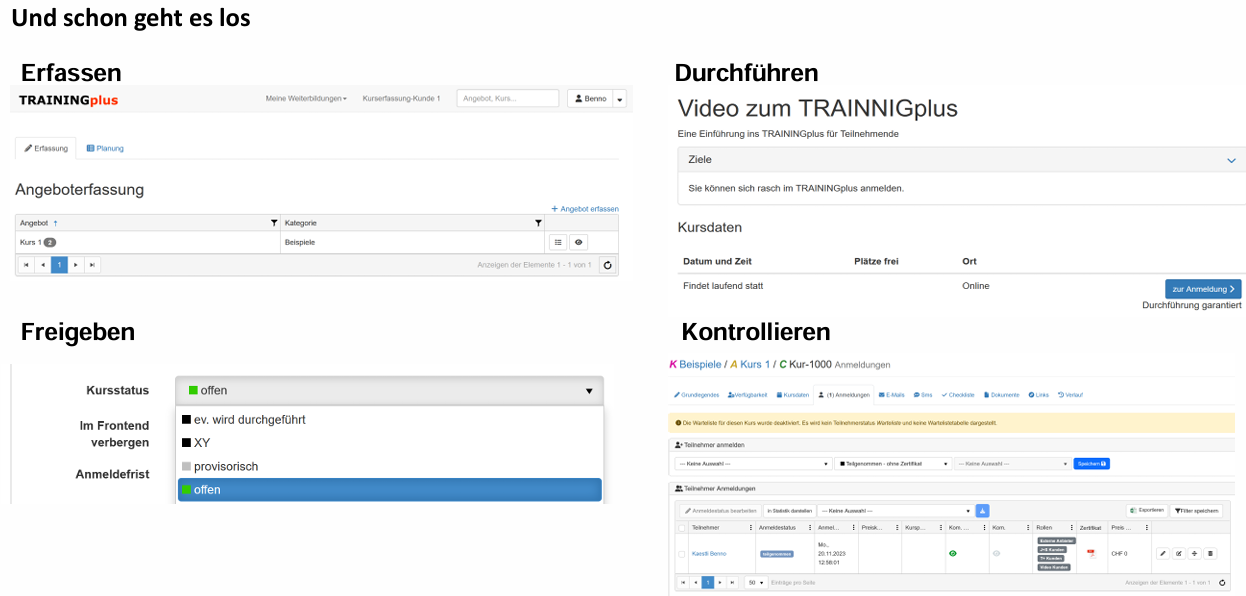This screenshot has height=596, width=1246.
Task: Open the E-Mails tab
Action: [x=892, y=395]
